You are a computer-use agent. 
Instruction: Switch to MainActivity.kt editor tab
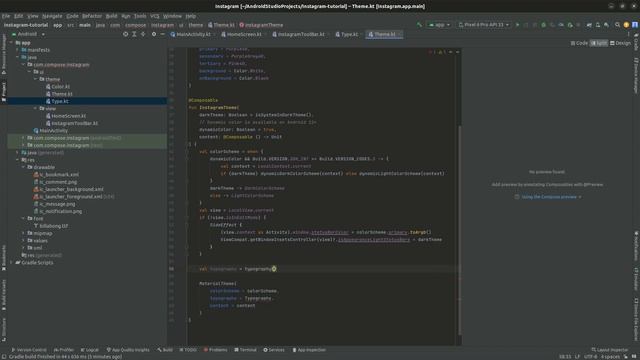tap(191, 34)
